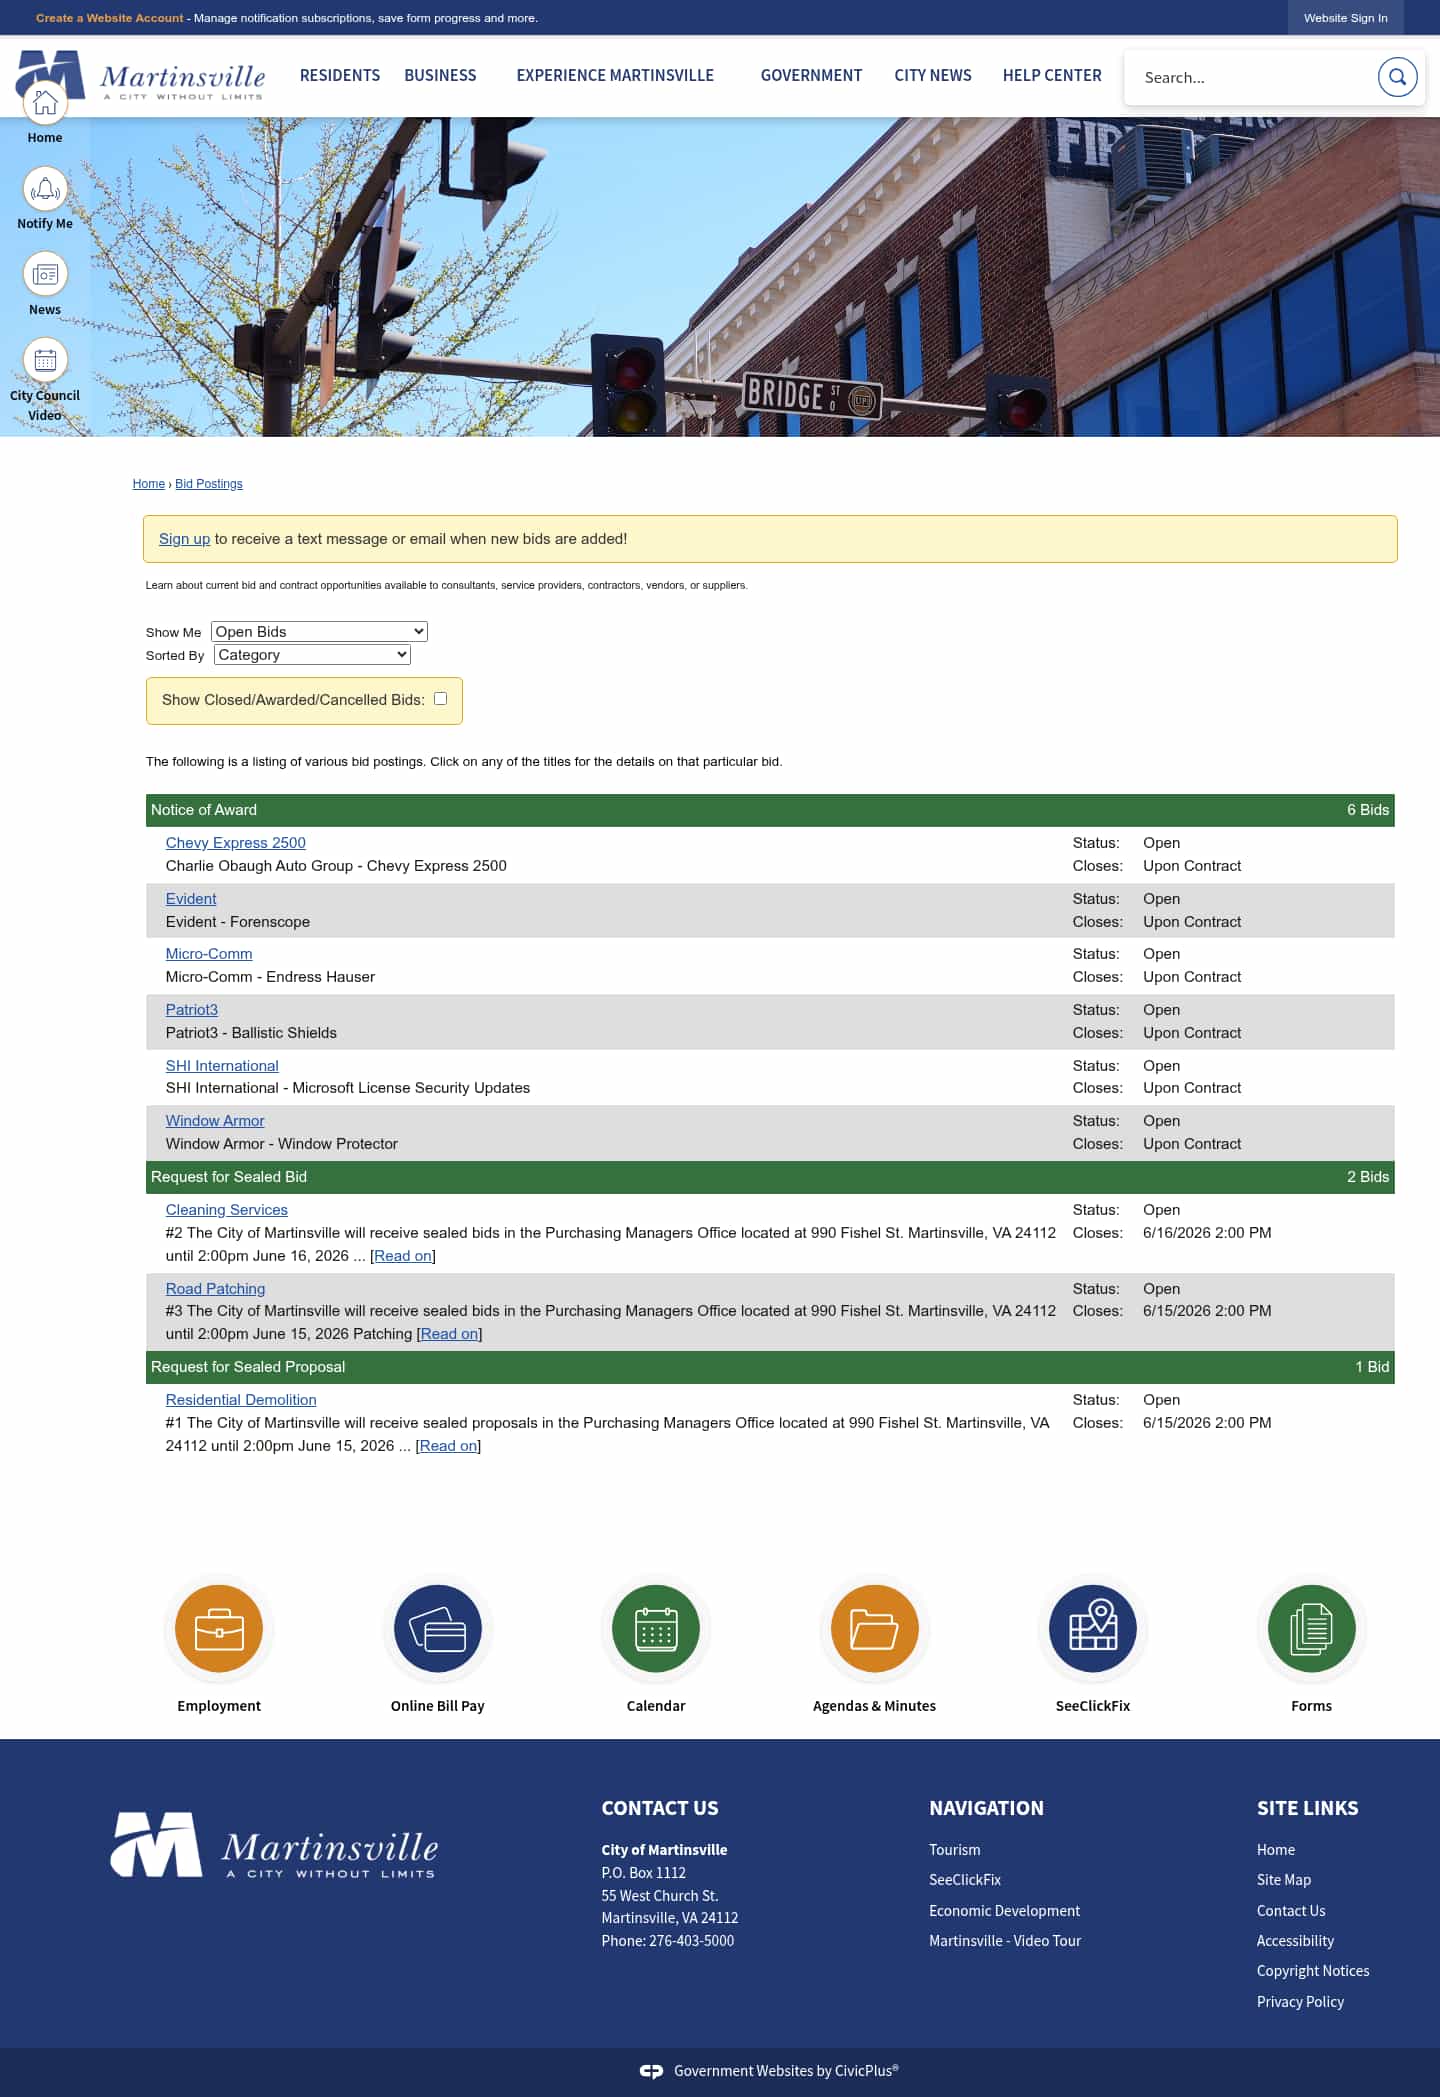Screen dimensions: 1440x2097
Task: Click the Home breadcrumb link
Action: coord(149,484)
